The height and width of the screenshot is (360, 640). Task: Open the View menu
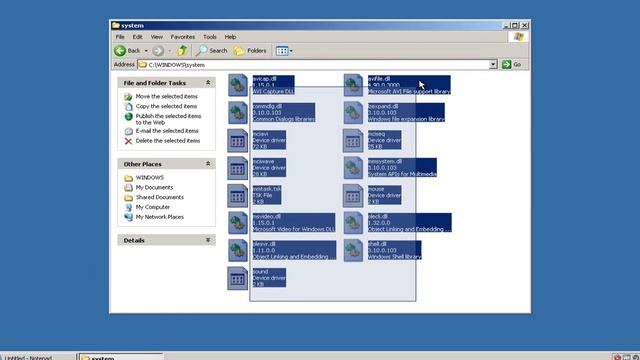coord(157,37)
